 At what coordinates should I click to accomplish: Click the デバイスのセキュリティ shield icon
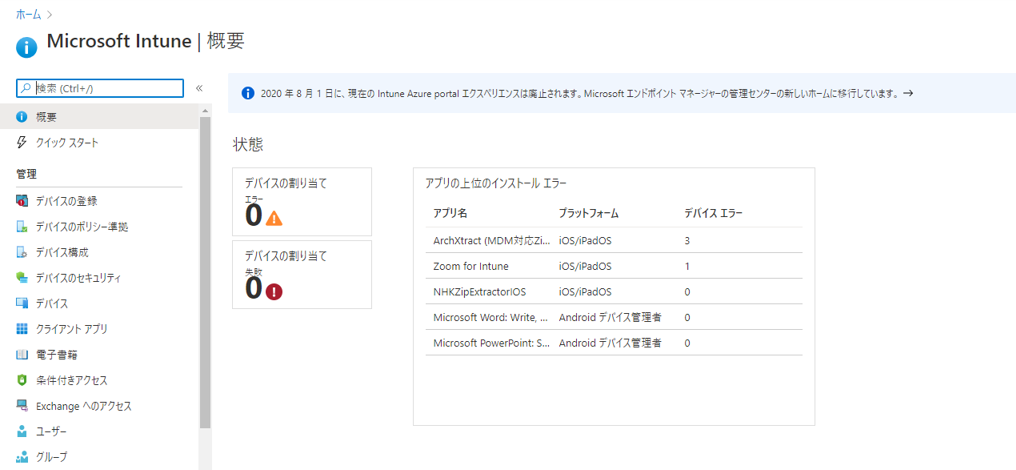point(22,278)
